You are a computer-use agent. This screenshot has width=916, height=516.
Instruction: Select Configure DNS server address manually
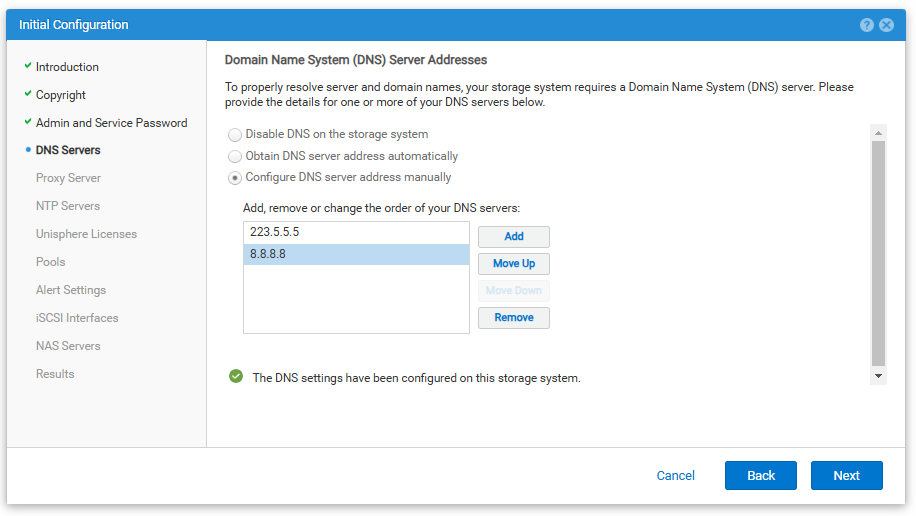pos(235,178)
